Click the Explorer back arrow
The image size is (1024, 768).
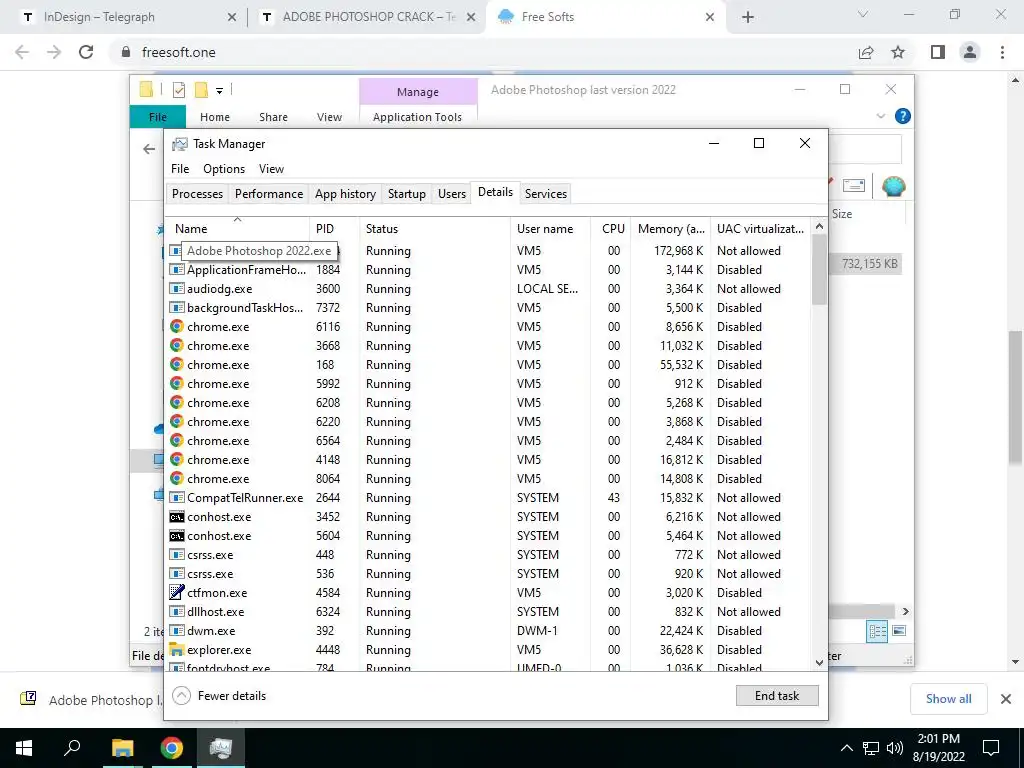click(x=149, y=149)
